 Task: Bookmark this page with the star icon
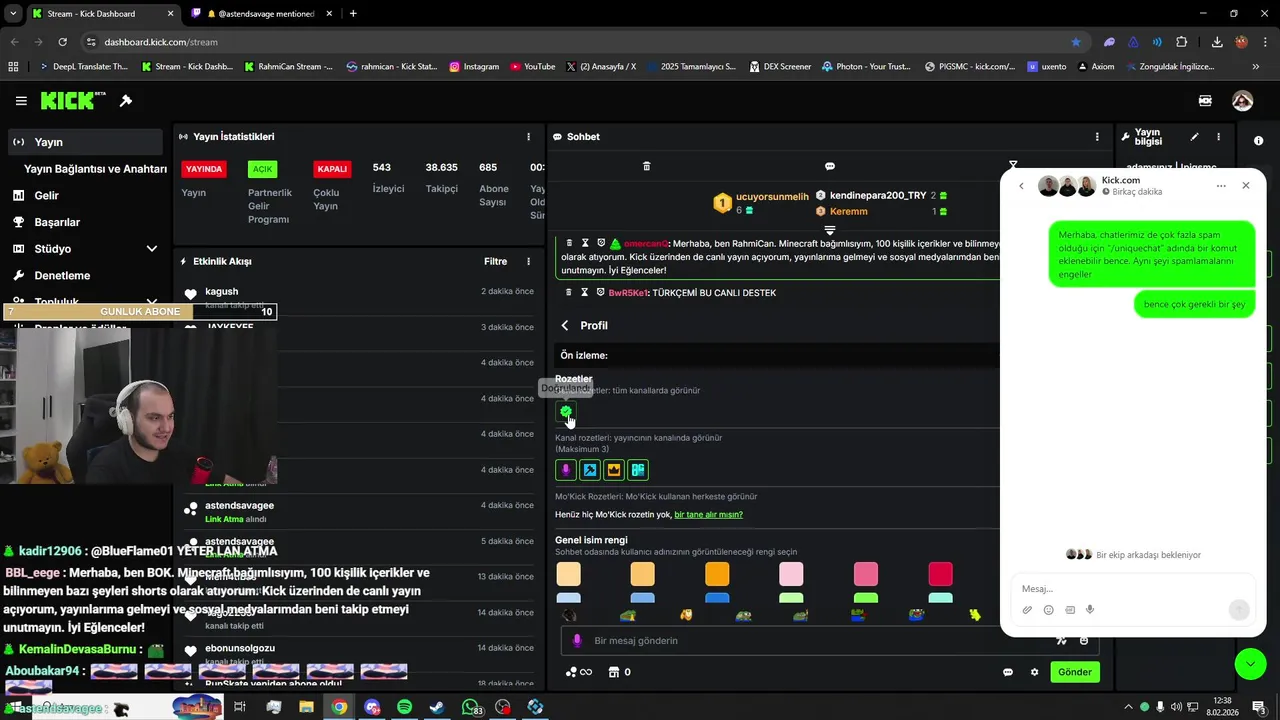[1076, 42]
